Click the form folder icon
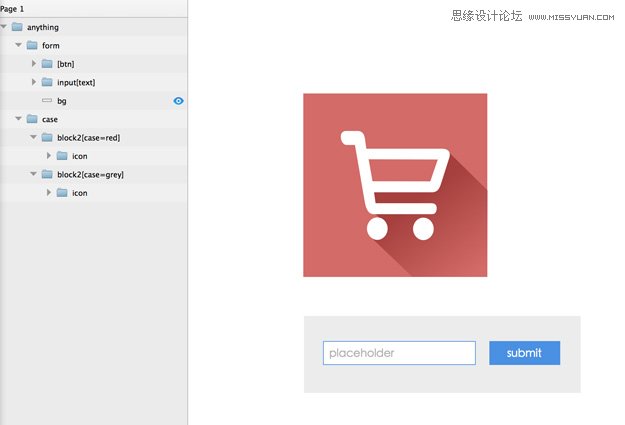This screenshot has height=425, width=625. coord(32,45)
